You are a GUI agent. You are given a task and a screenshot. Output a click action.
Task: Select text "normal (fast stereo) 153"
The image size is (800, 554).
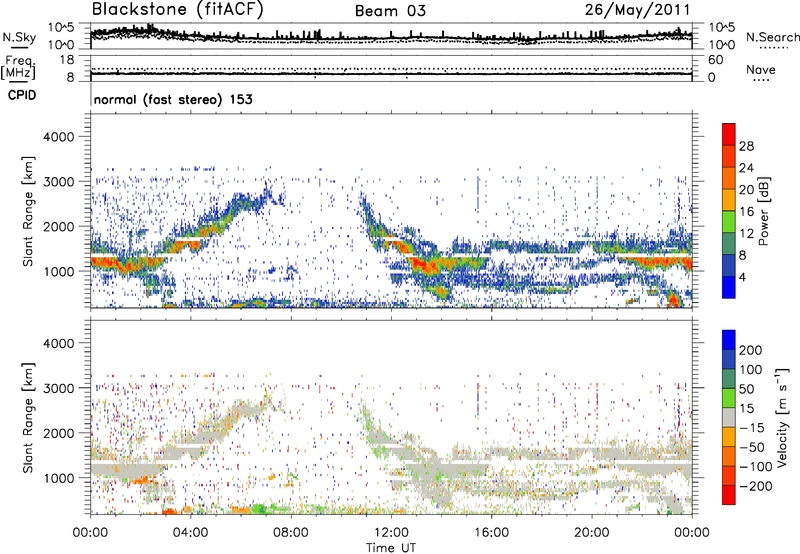tap(173, 99)
